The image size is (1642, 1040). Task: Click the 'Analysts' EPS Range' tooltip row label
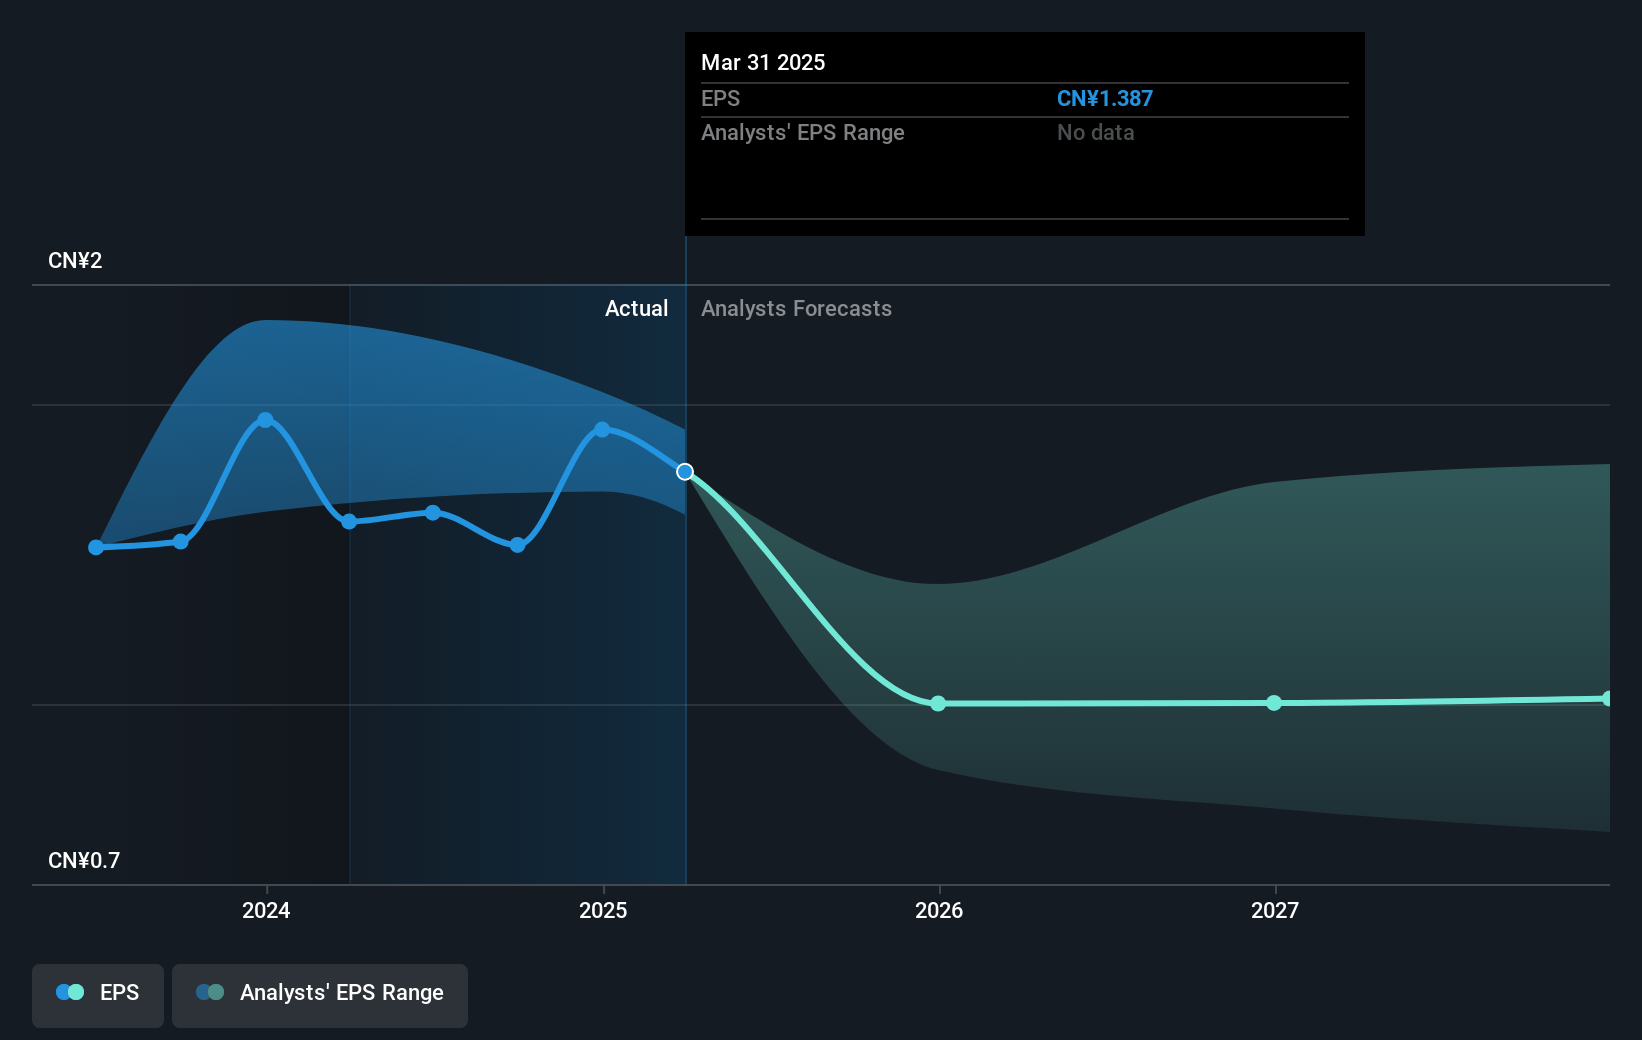(x=802, y=133)
